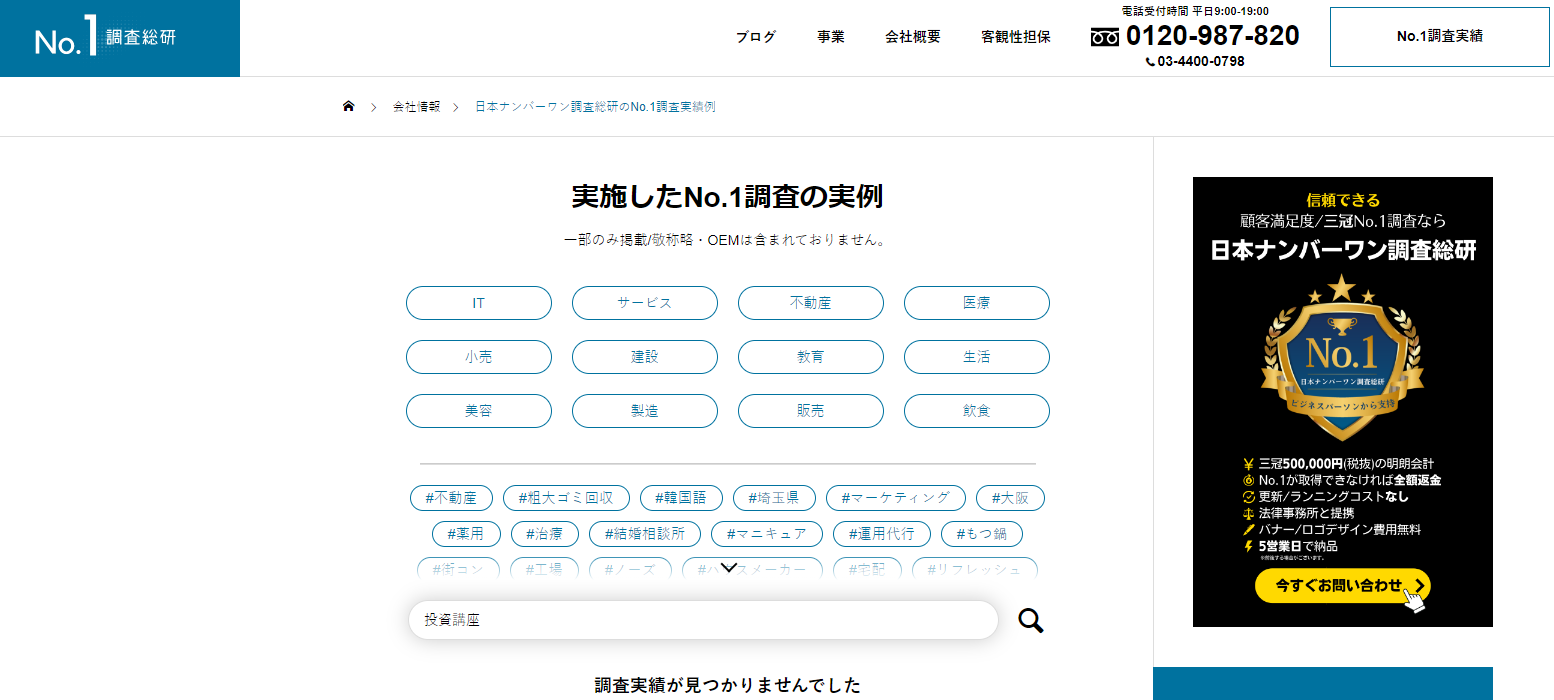Filter by the 飲食 category
1554x700 pixels.
(976, 411)
